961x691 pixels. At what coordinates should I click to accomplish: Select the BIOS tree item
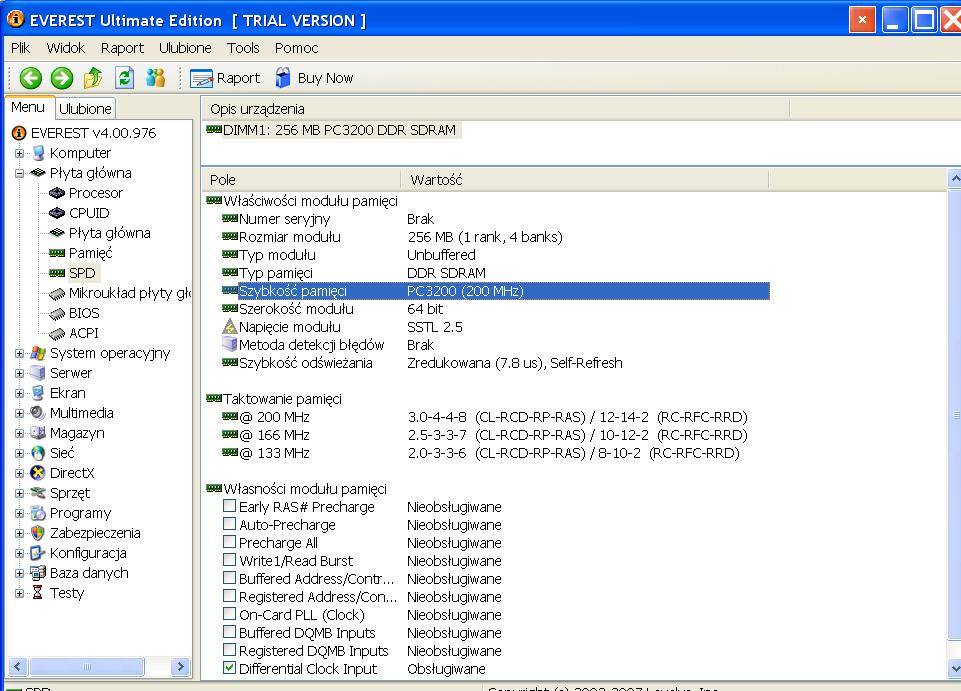(84, 313)
